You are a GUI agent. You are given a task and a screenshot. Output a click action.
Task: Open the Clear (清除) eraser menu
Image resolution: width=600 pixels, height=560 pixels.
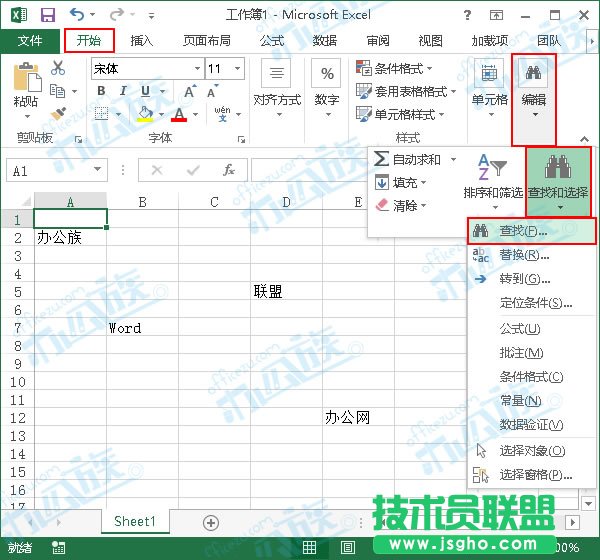tap(401, 206)
